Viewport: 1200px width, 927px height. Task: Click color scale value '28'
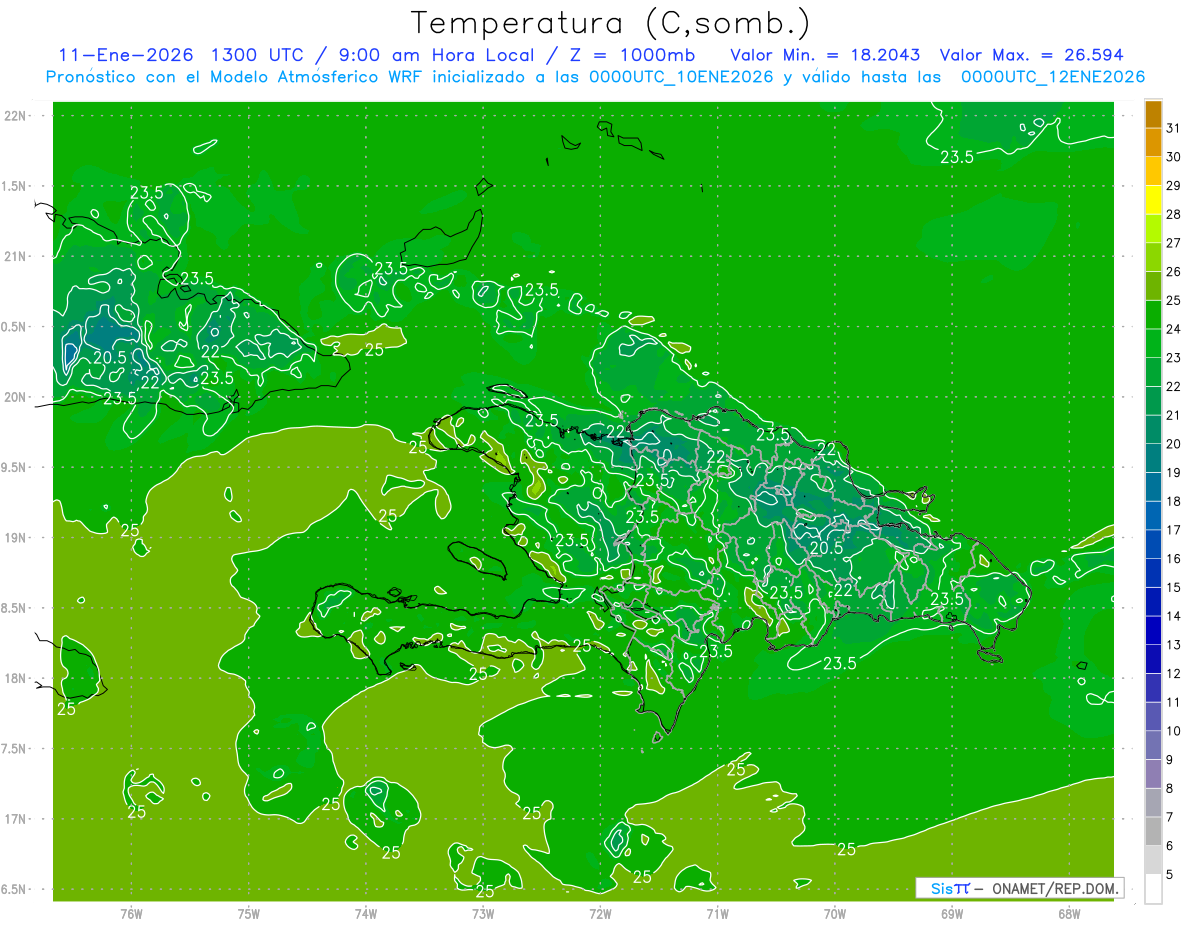(x=1174, y=214)
